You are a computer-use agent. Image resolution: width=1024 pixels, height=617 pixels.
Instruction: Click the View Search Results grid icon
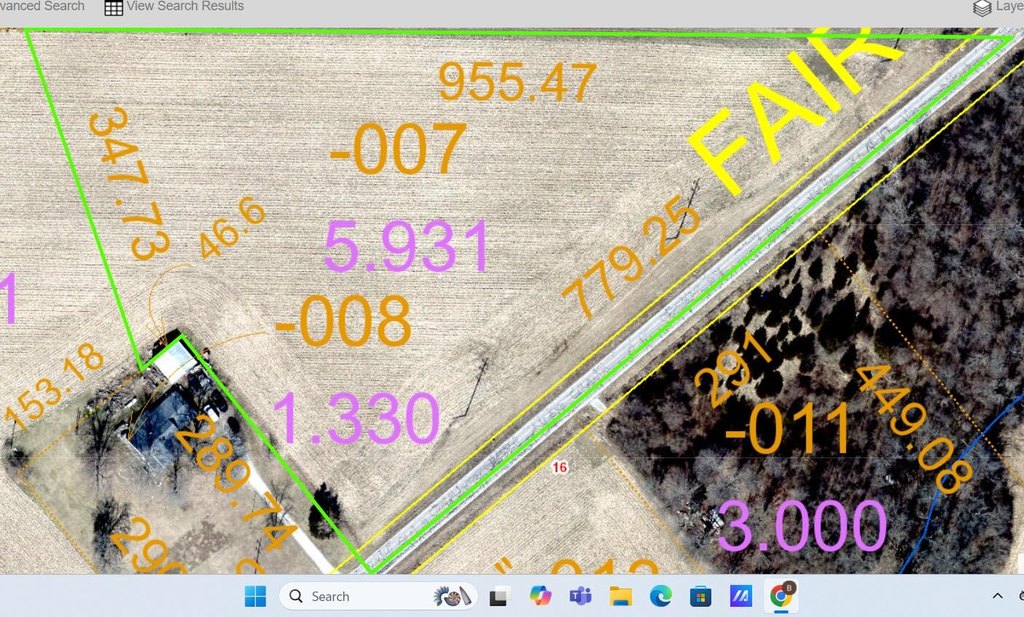click(x=114, y=8)
